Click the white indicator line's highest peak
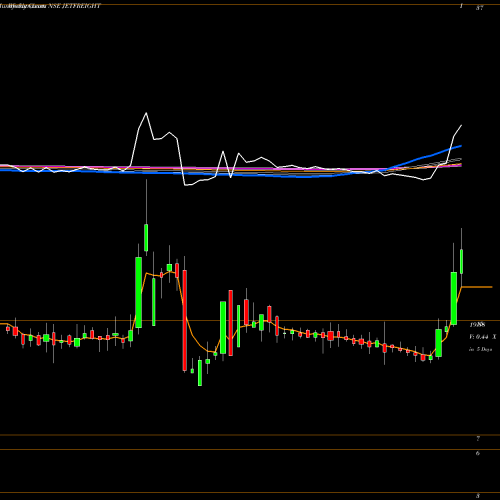500x500 pixels. 146,113
